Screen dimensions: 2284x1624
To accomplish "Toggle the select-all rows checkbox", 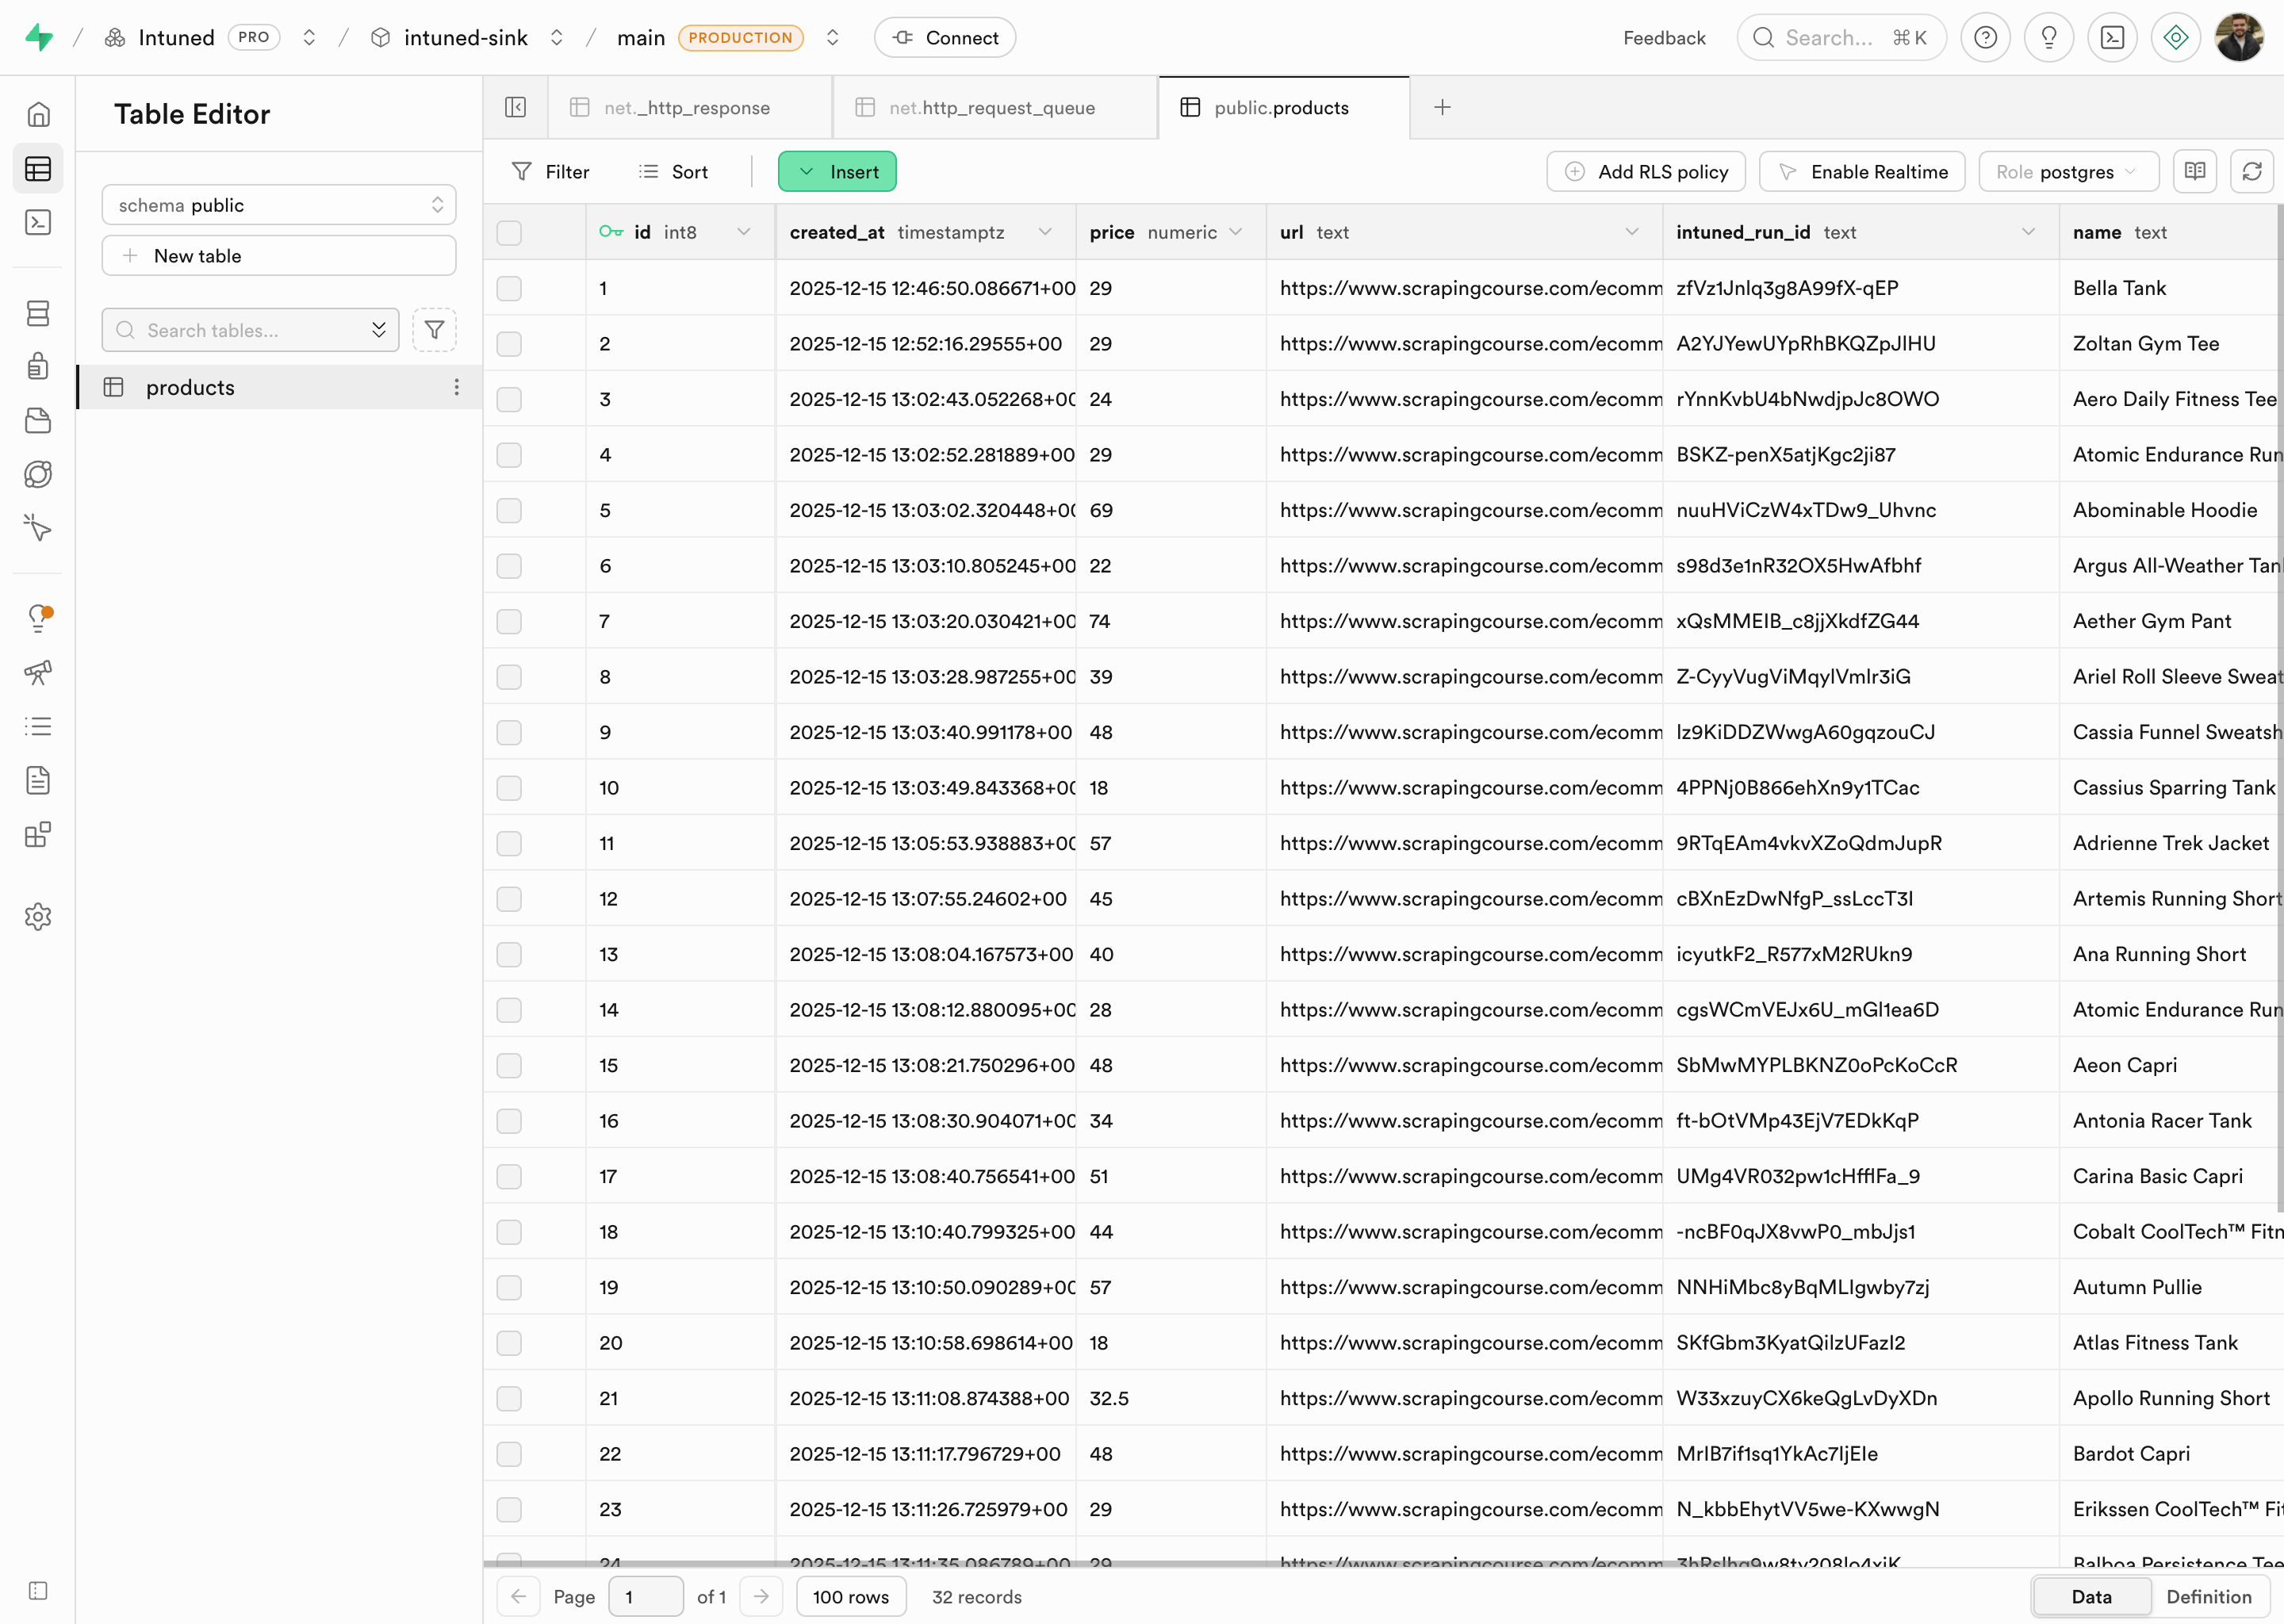I will tap(509, 233).
